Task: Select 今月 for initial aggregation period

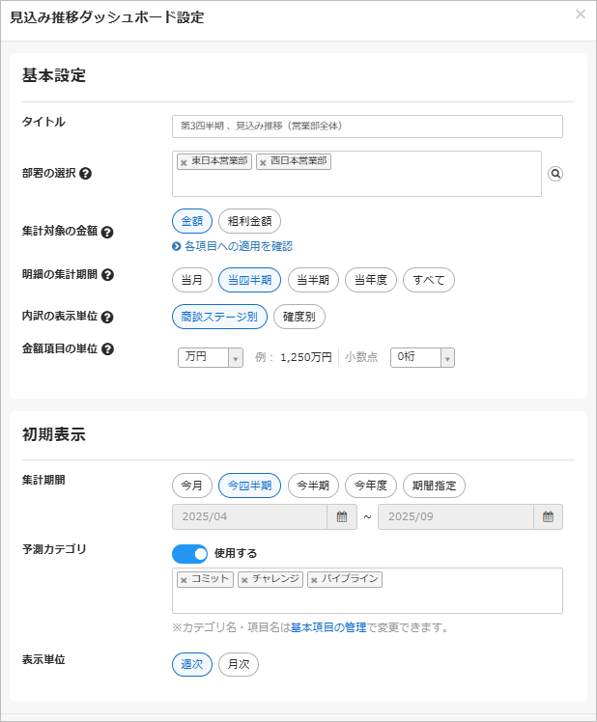Action: (x=192, y=485)
